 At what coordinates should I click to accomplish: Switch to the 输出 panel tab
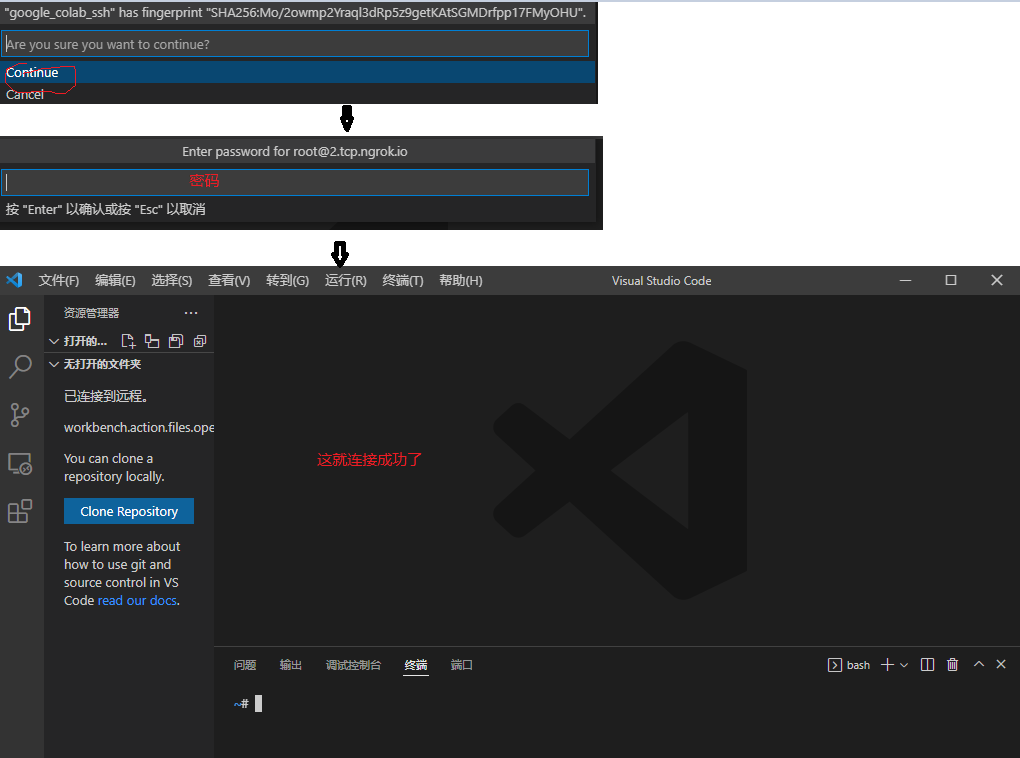(x=291, y=665)
